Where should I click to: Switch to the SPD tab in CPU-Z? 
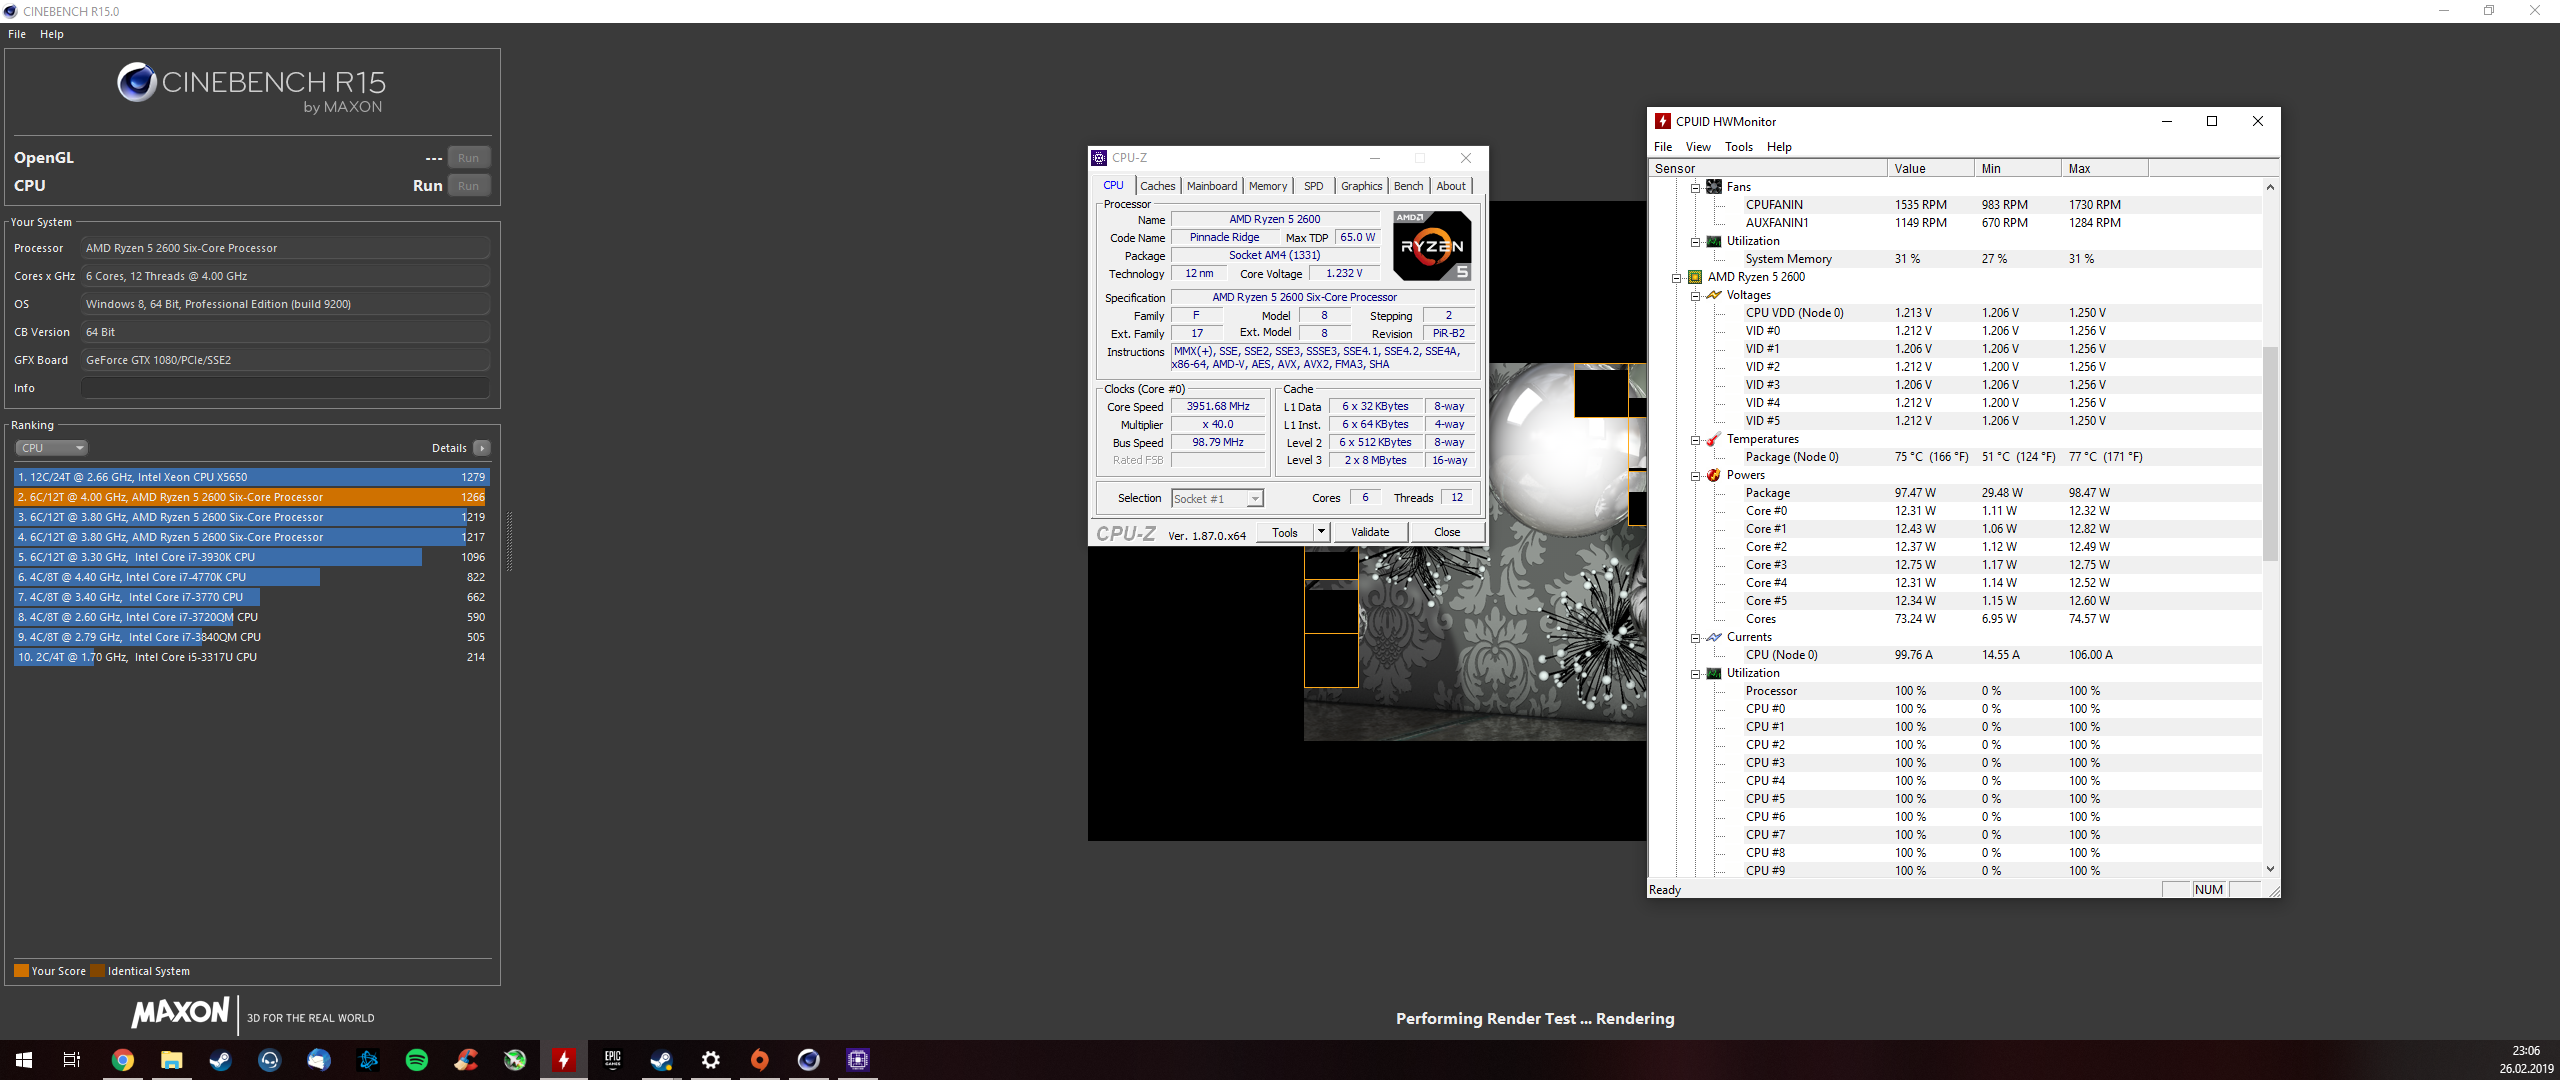click(x=1314, y=186)
